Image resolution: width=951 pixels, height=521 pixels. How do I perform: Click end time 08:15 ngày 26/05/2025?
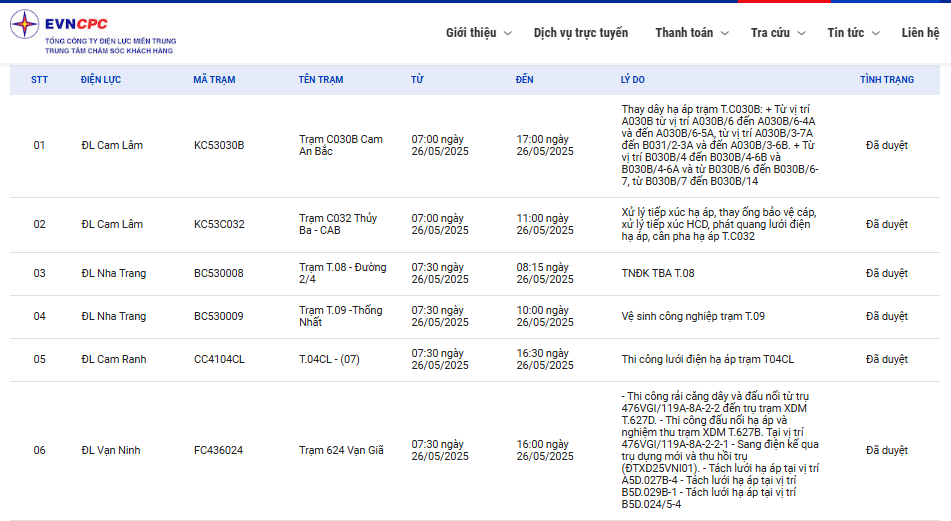545,273
